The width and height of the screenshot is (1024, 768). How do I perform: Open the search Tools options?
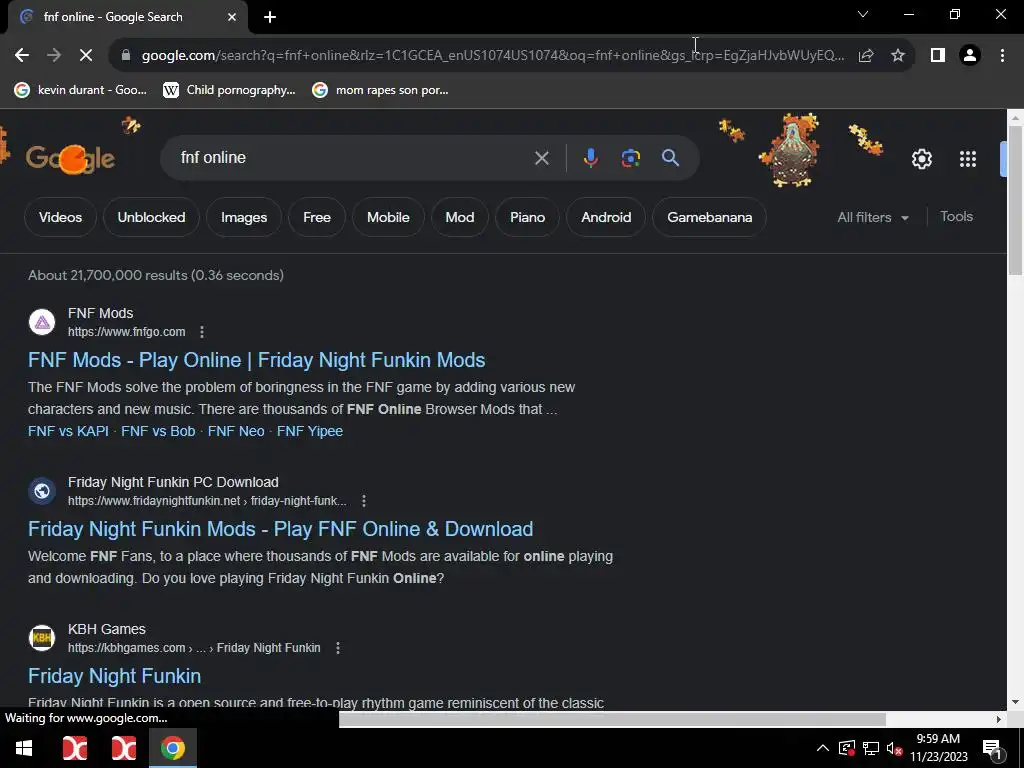tap(956, 216)
